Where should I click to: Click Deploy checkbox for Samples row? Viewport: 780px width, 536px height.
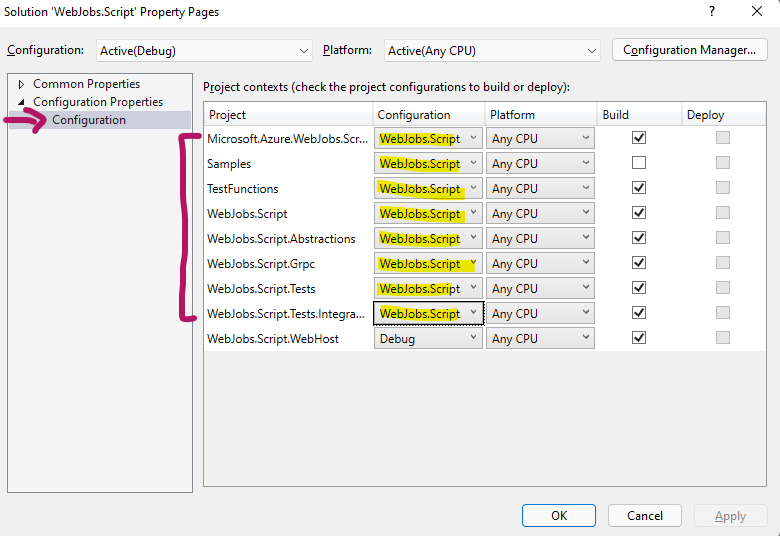coord(723,163)
